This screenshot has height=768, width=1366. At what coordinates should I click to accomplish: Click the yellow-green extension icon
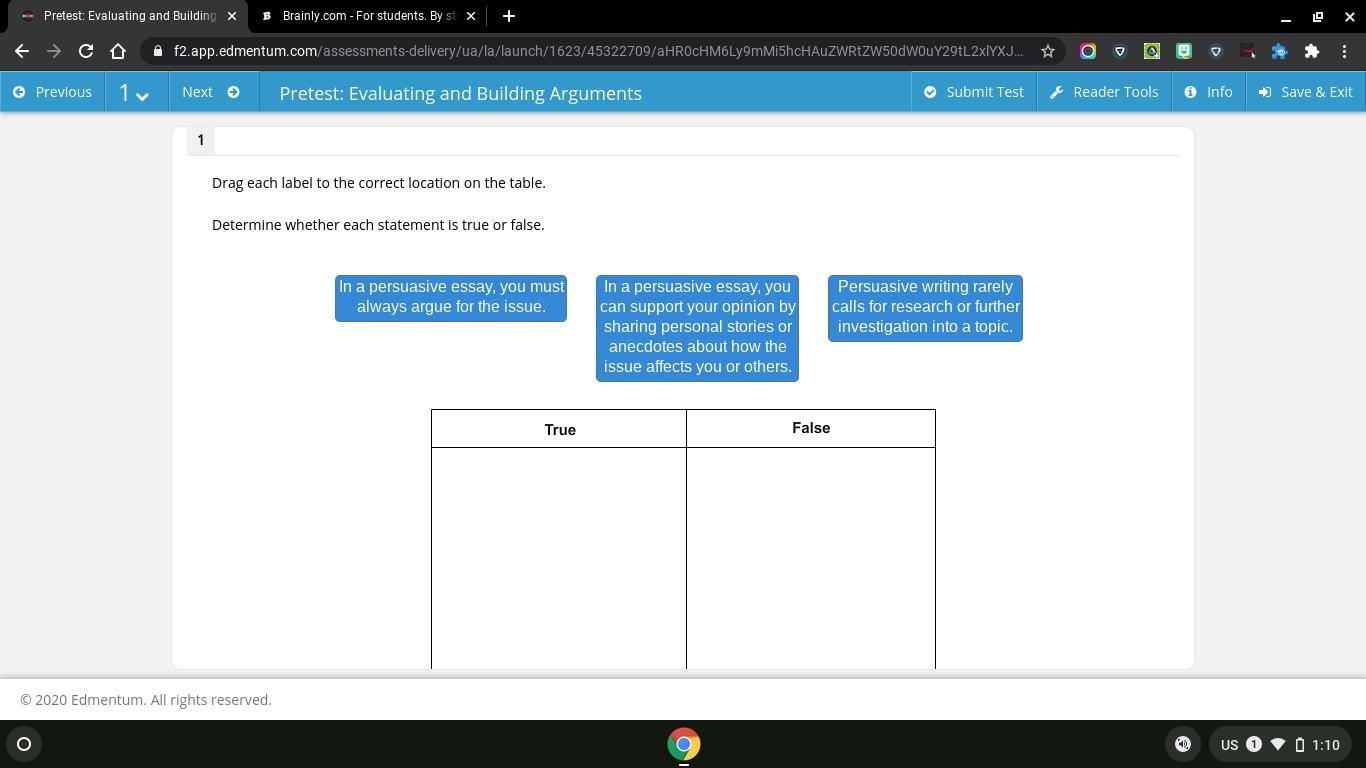pyautogui.click(x=1152, y=51)
